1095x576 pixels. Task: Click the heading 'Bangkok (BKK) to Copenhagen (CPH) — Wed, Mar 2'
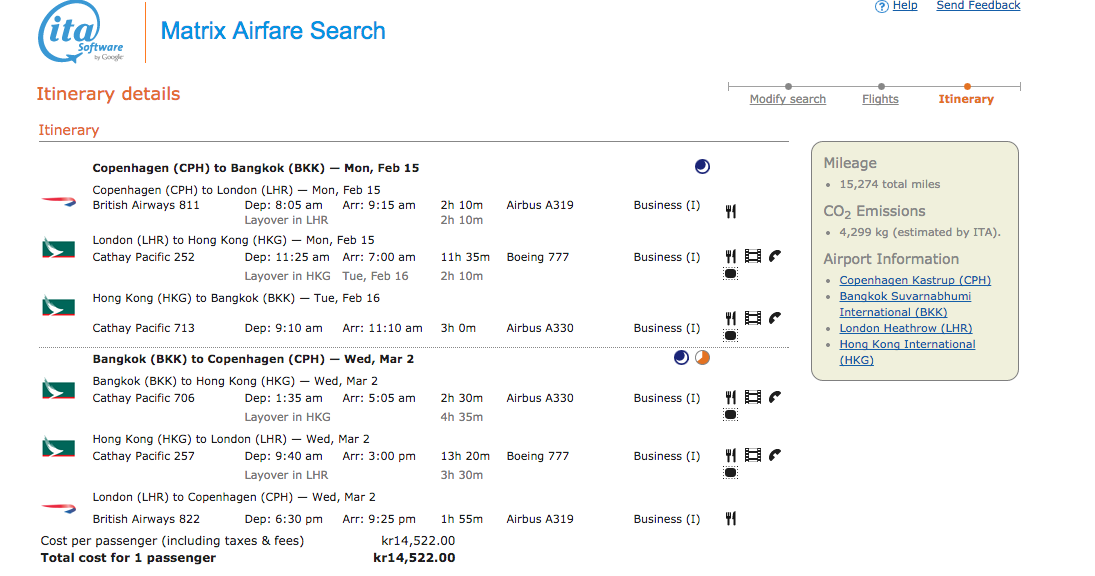pyautogui.click(x=253, y=359)
